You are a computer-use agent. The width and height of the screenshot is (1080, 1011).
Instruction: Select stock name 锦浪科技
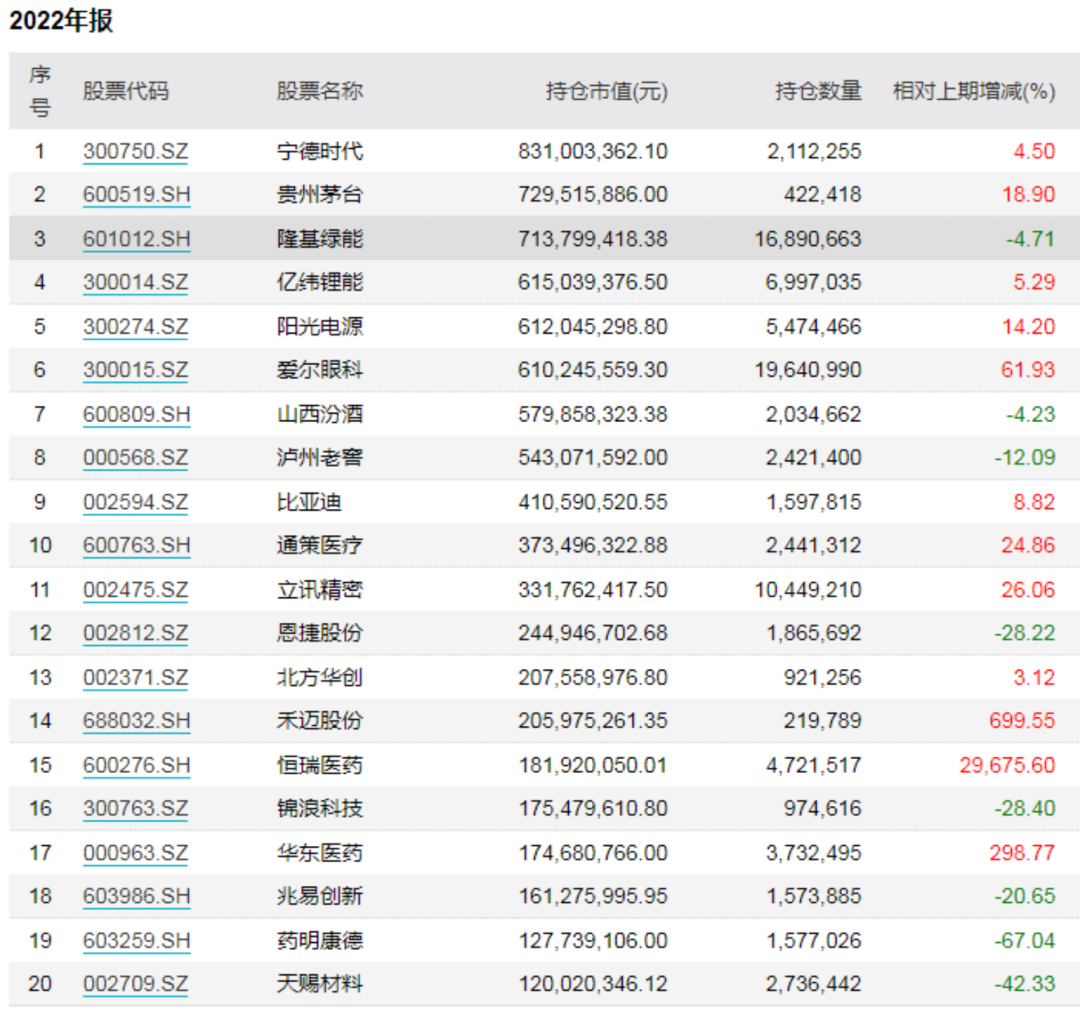coord(320,808)
